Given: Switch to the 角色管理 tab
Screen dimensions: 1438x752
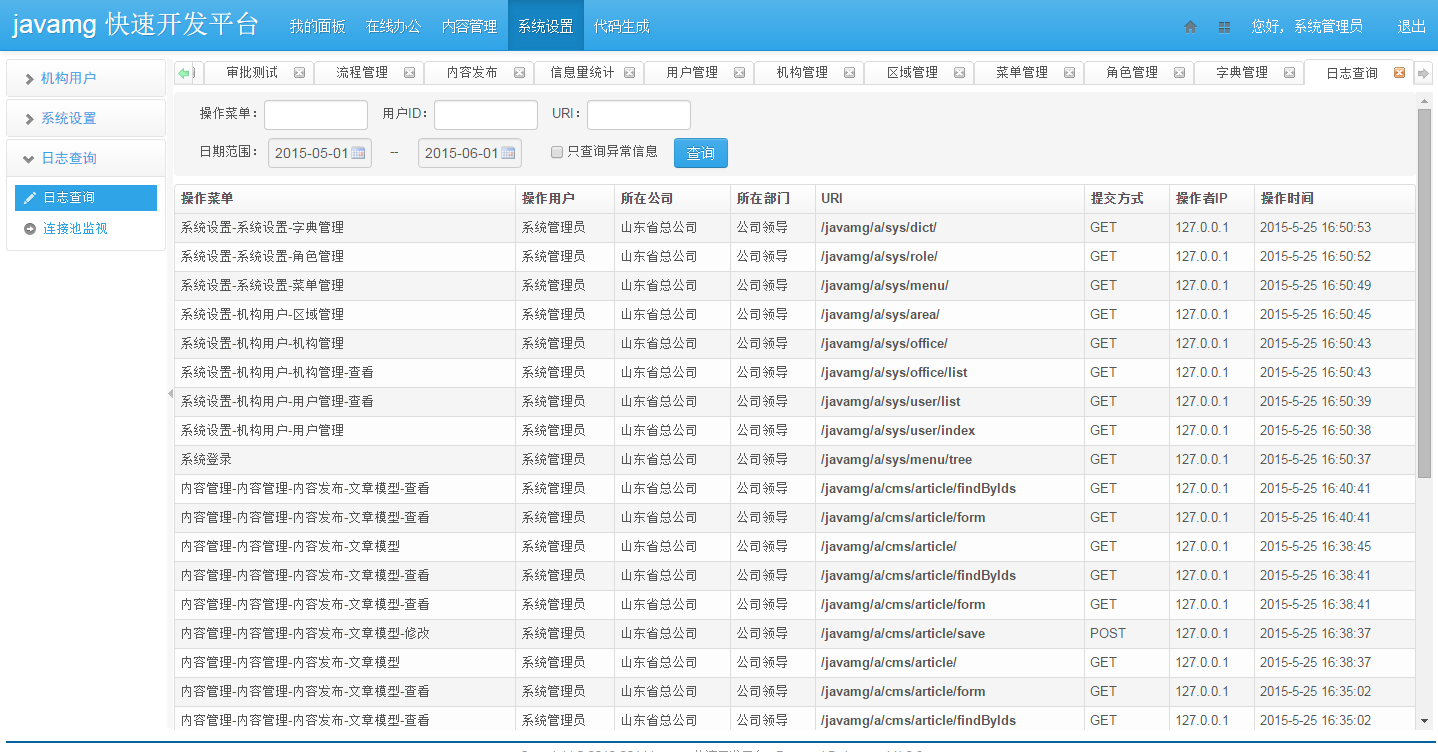Looking at the screenshot, I should point(1132,72).
